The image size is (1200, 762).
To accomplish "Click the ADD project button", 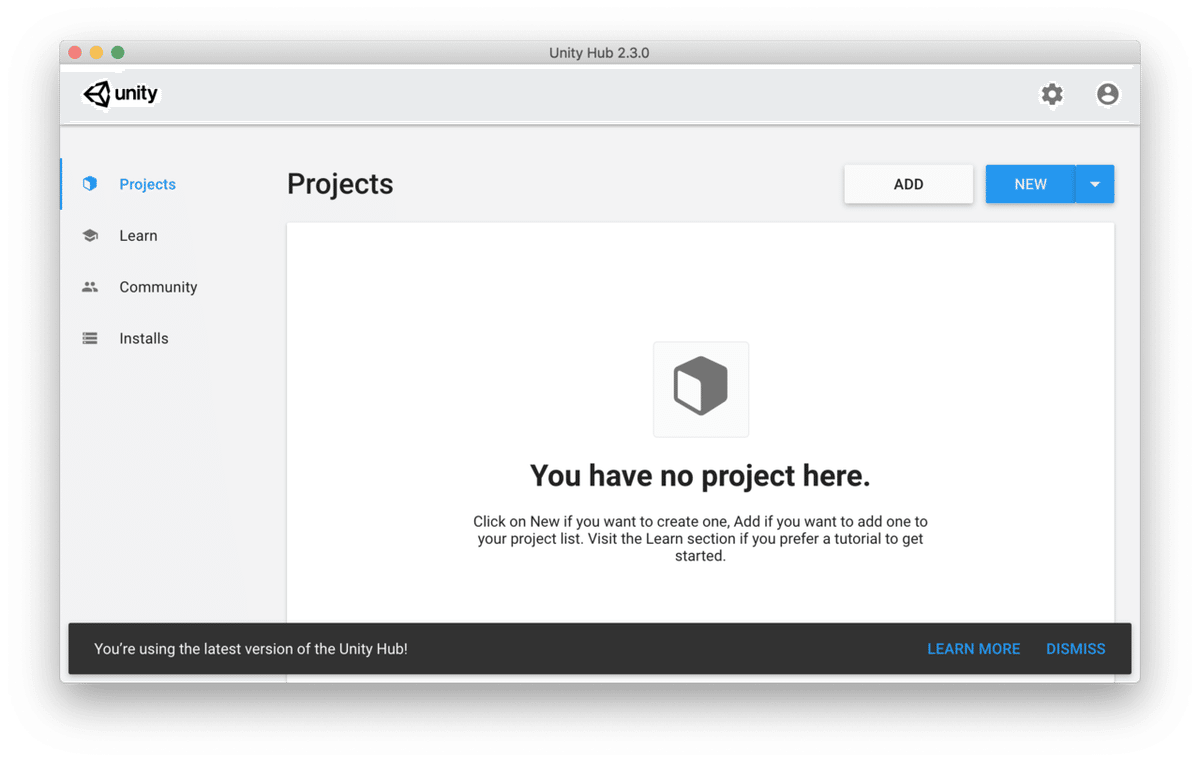I will point(908,184).
